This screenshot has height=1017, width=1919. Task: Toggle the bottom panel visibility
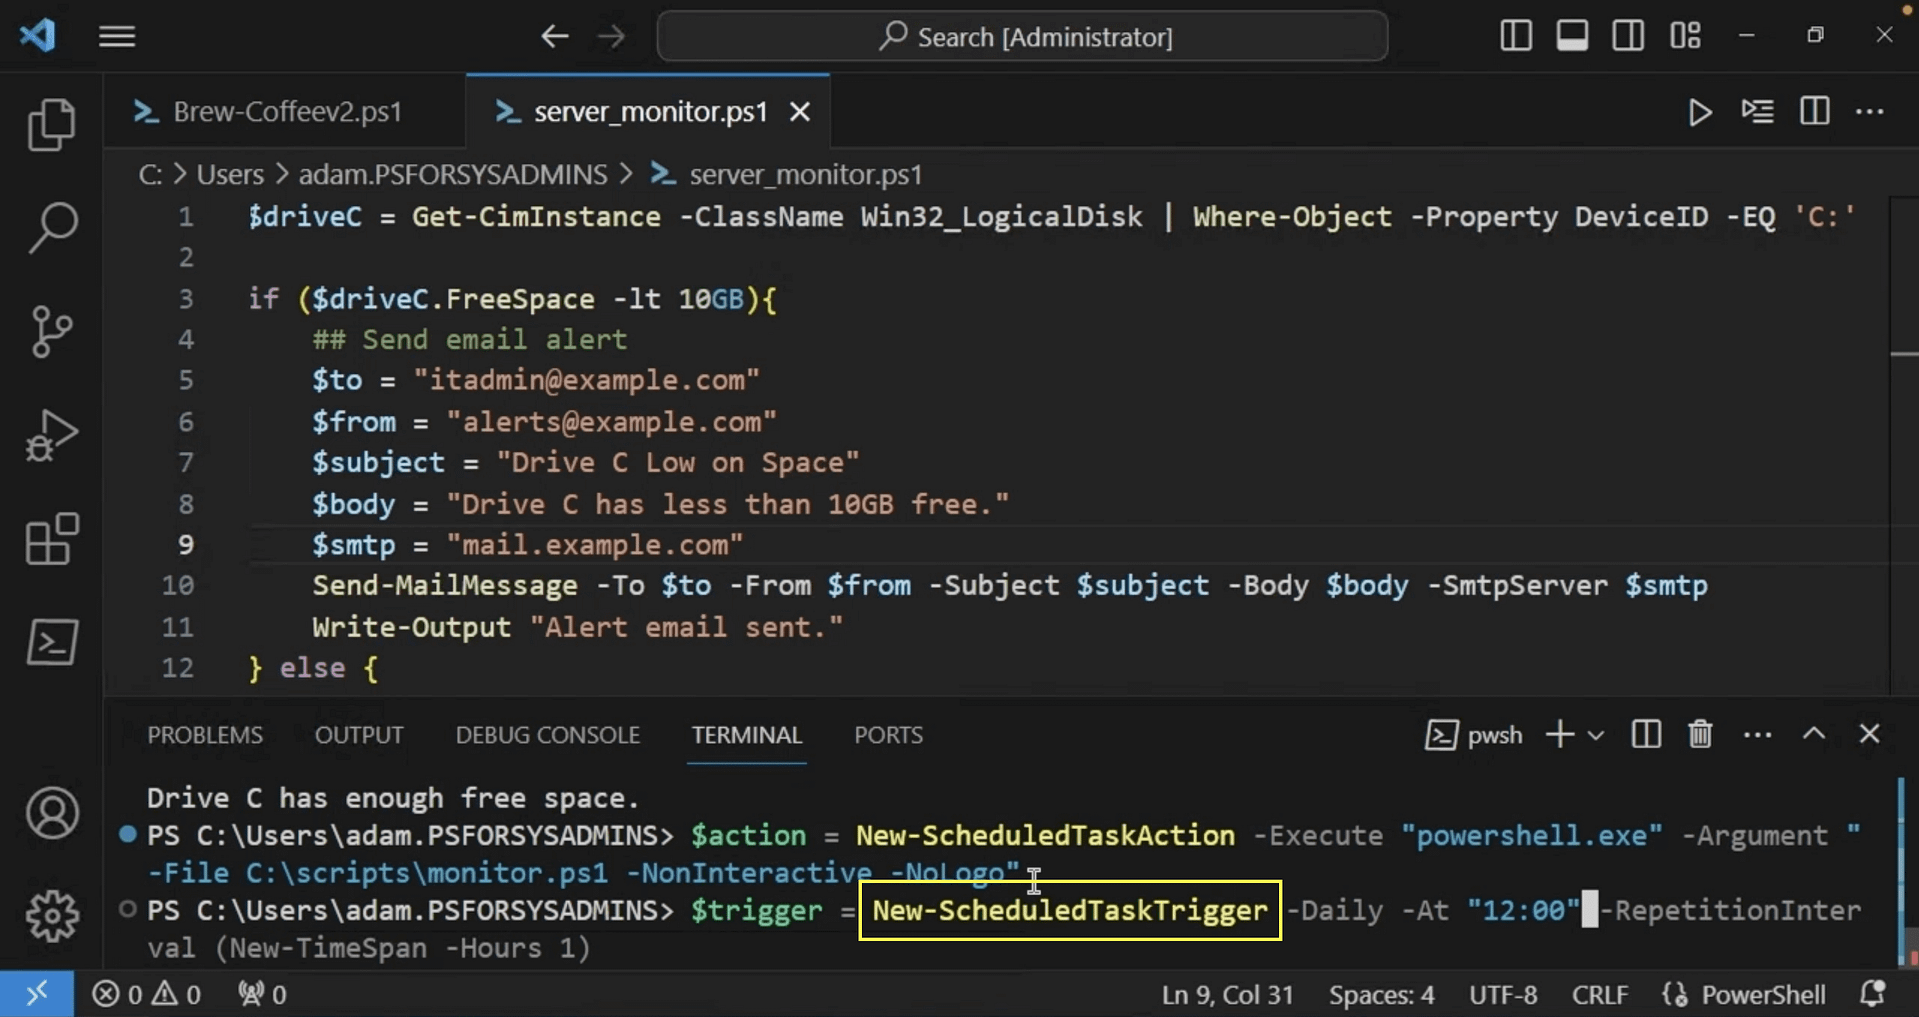point(1572,36)
